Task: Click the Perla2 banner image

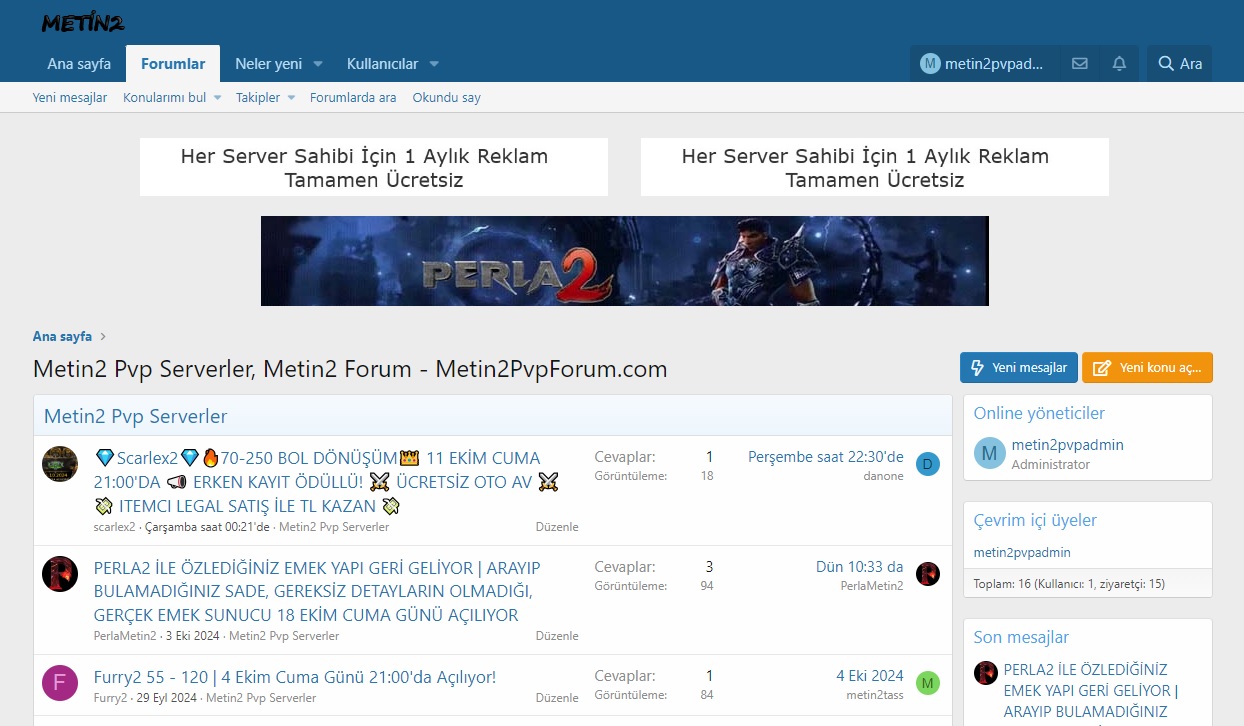Action: (x=624, y=261)
